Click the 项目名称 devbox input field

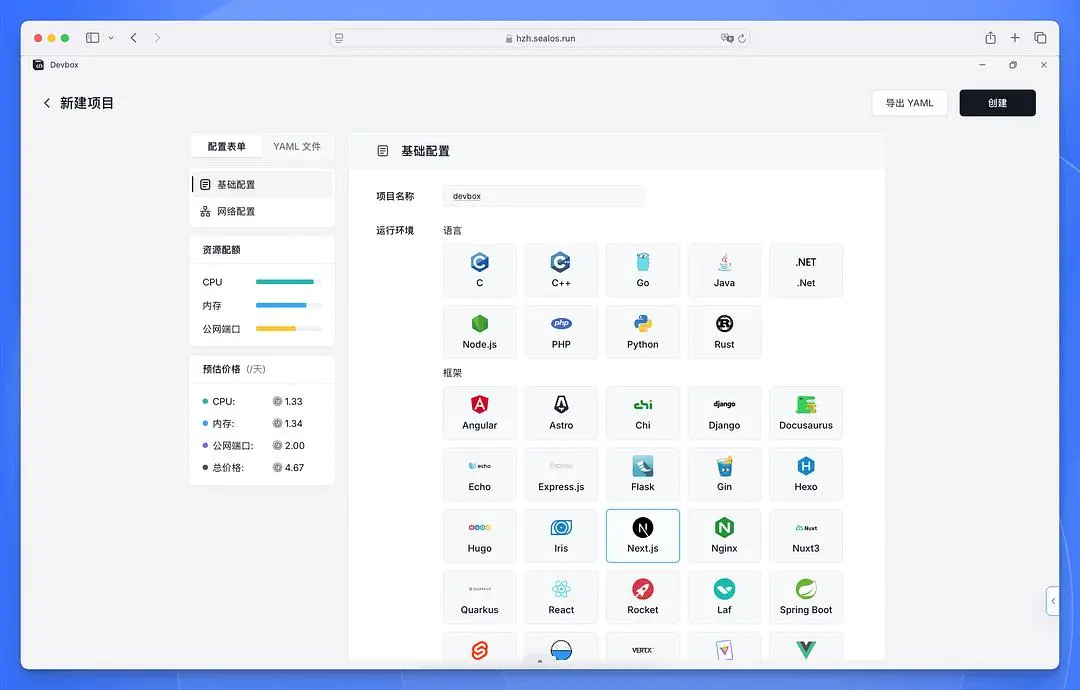[544, 196]
